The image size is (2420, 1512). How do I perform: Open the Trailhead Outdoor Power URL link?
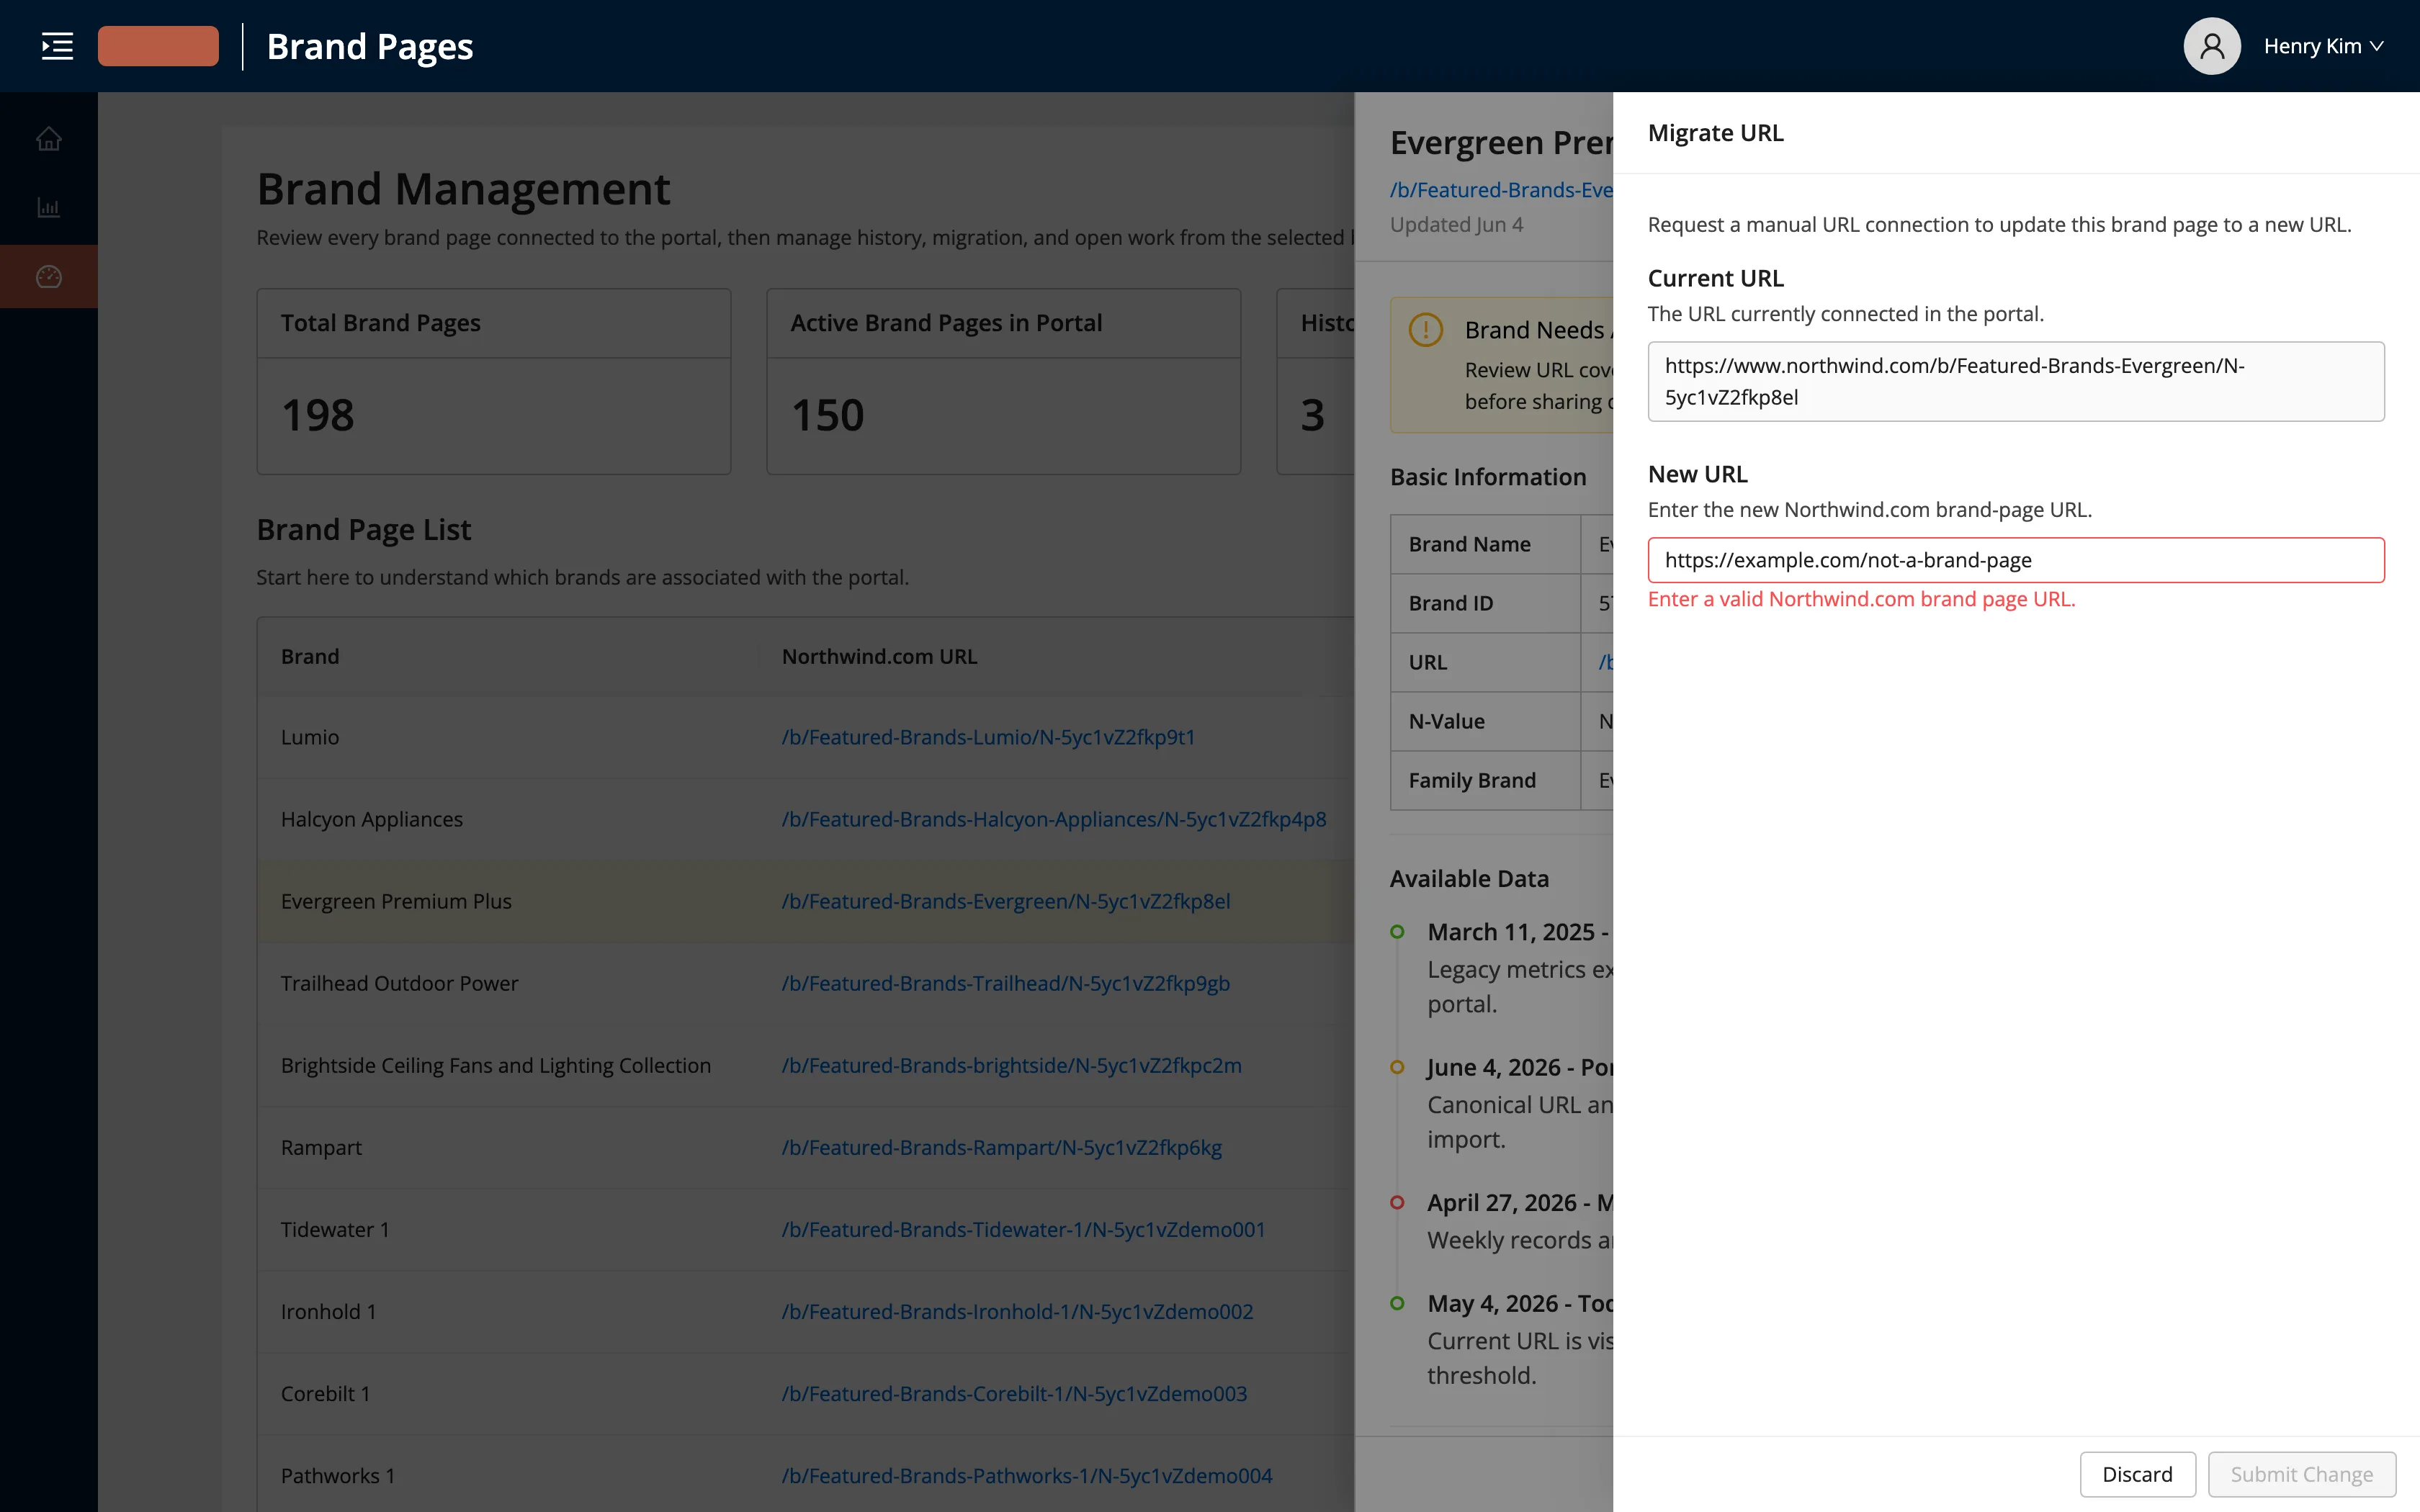point(1005,983)
